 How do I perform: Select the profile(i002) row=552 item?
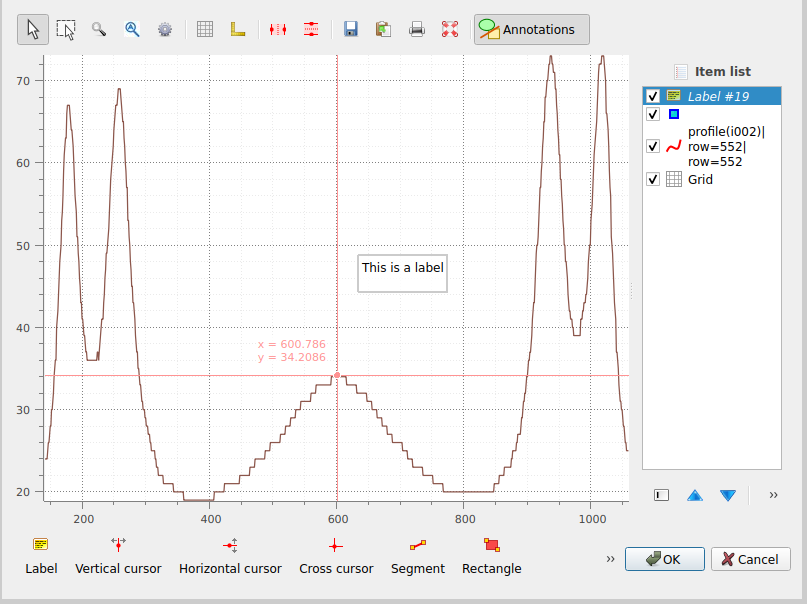coord(712,147)
